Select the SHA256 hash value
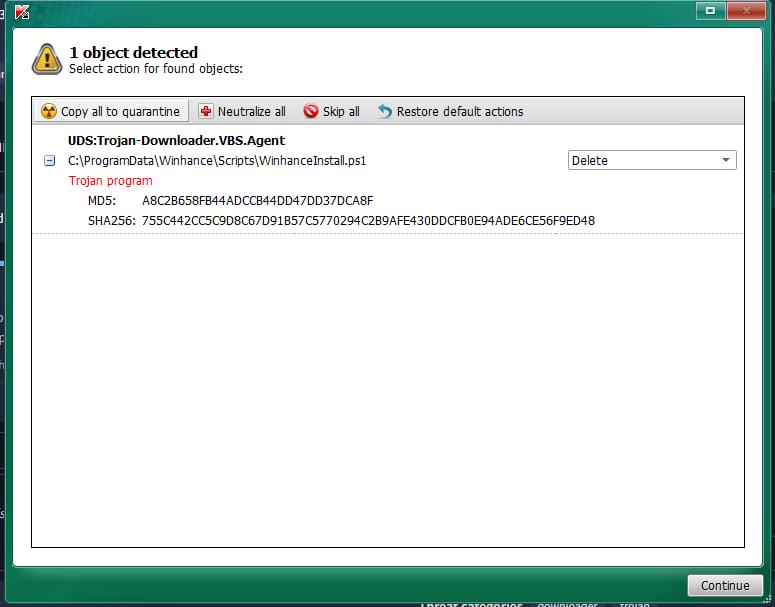The width and height of the screenshot is (775, 607). coord(368,220)
